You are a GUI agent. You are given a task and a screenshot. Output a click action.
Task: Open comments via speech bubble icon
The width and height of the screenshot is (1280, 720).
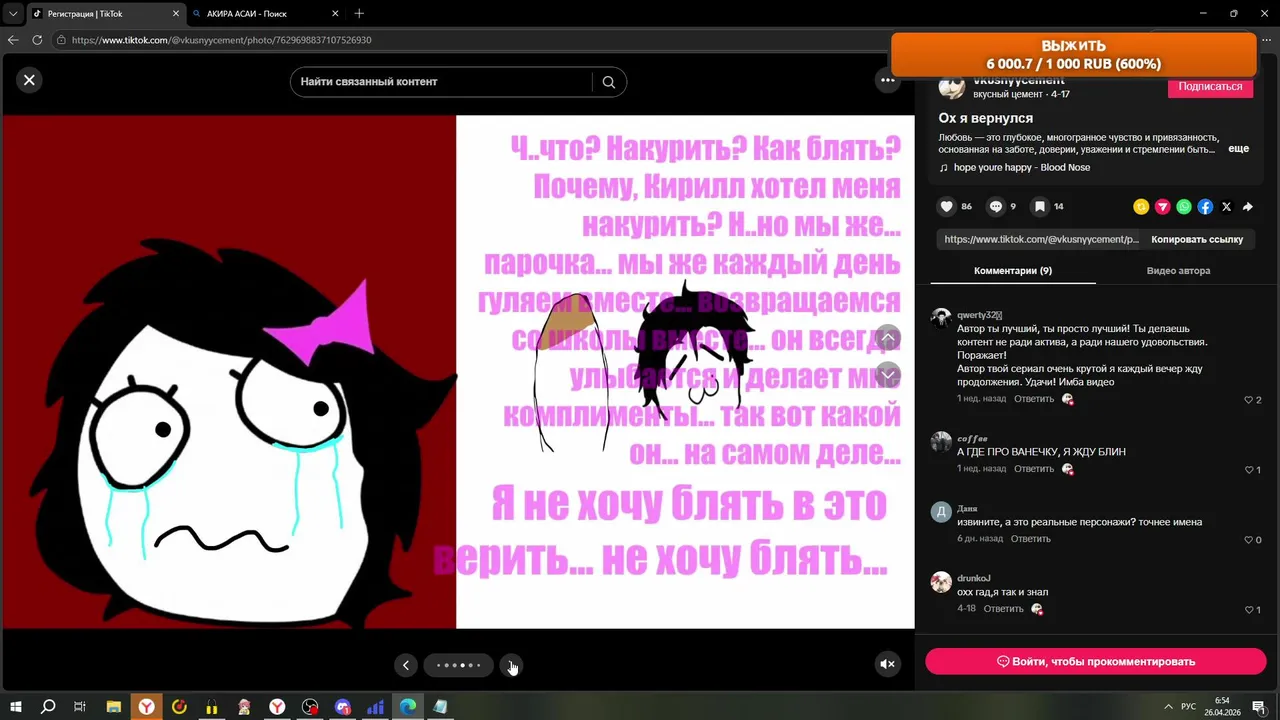pos(996,206)
